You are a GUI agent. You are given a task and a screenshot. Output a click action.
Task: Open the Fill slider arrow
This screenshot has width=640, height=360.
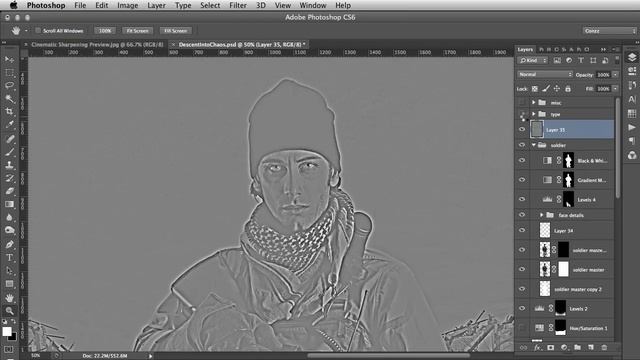pos(616,89)
